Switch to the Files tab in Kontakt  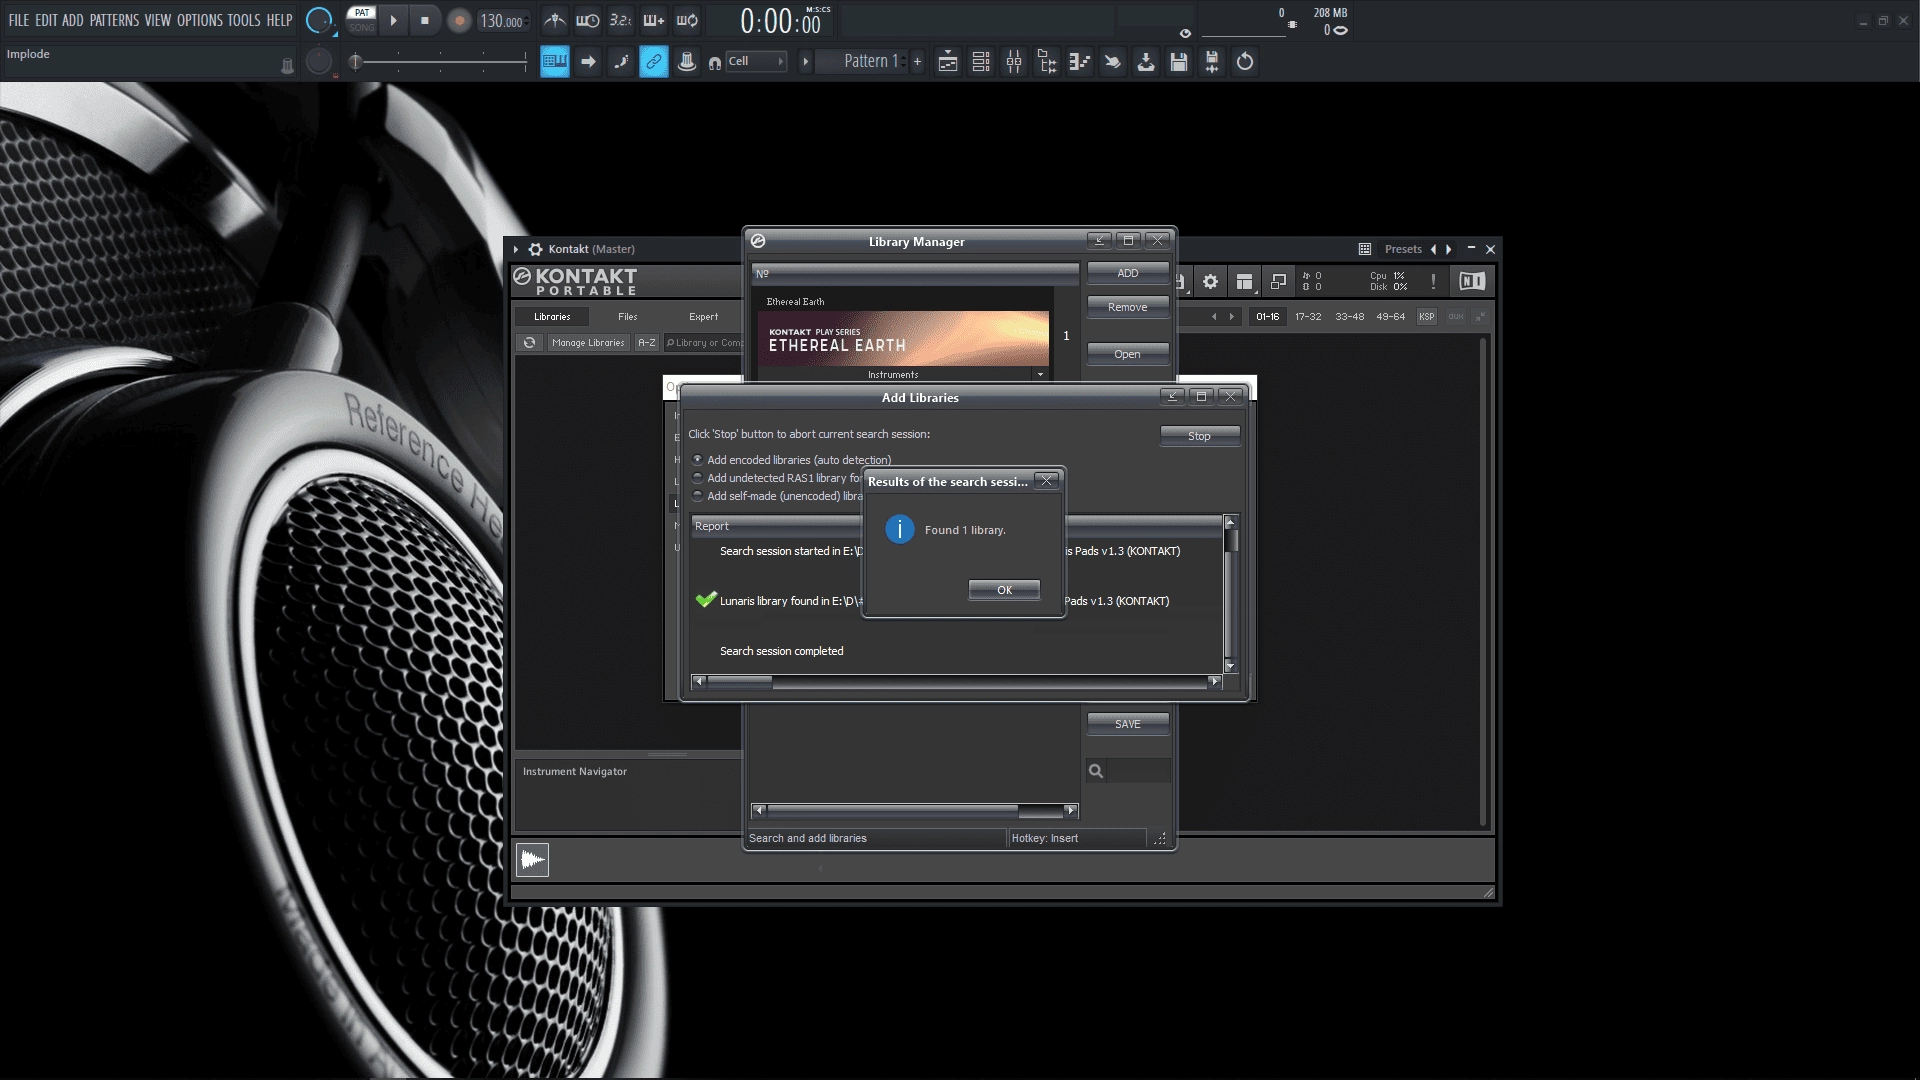(628, 317)
